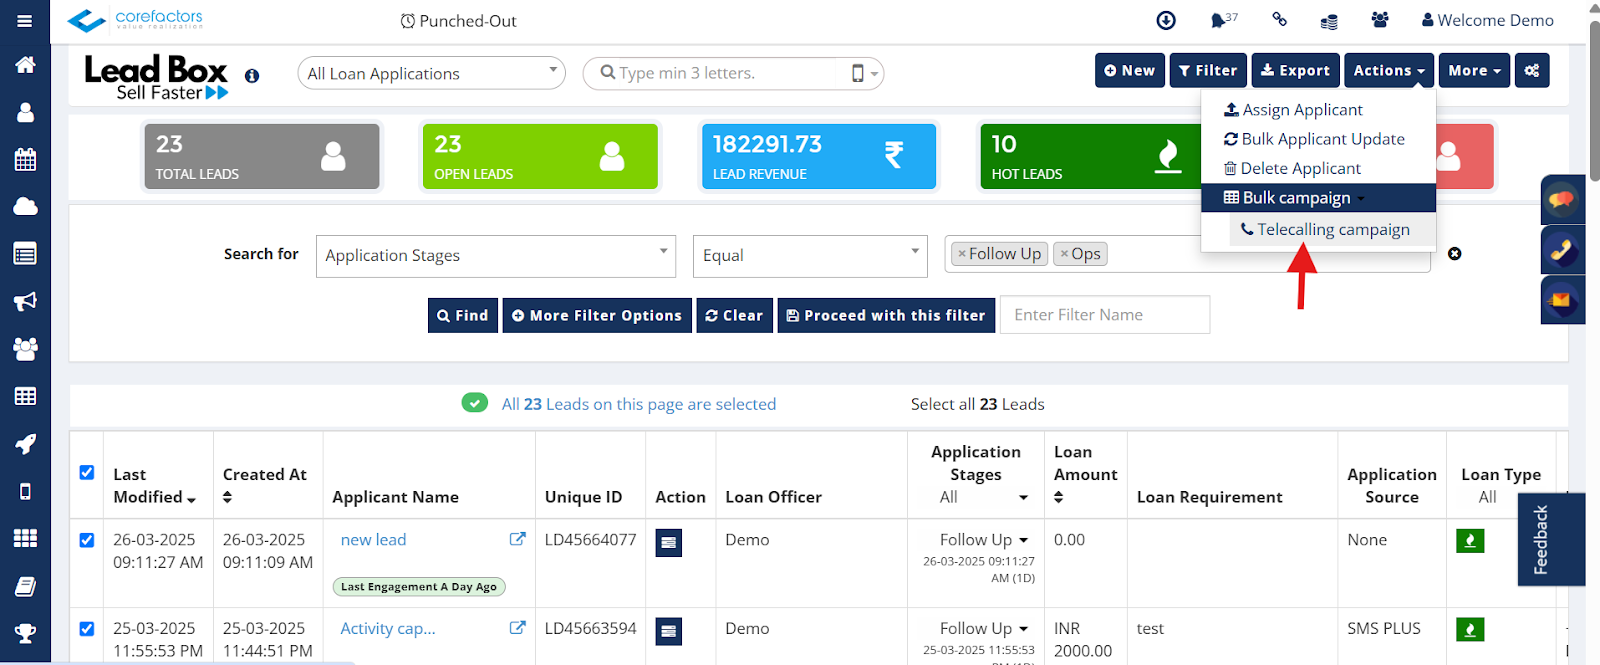The width and height of the screenshot is (1600, 665).
Task: Click the New button
Action: [x=1130, y=70]
